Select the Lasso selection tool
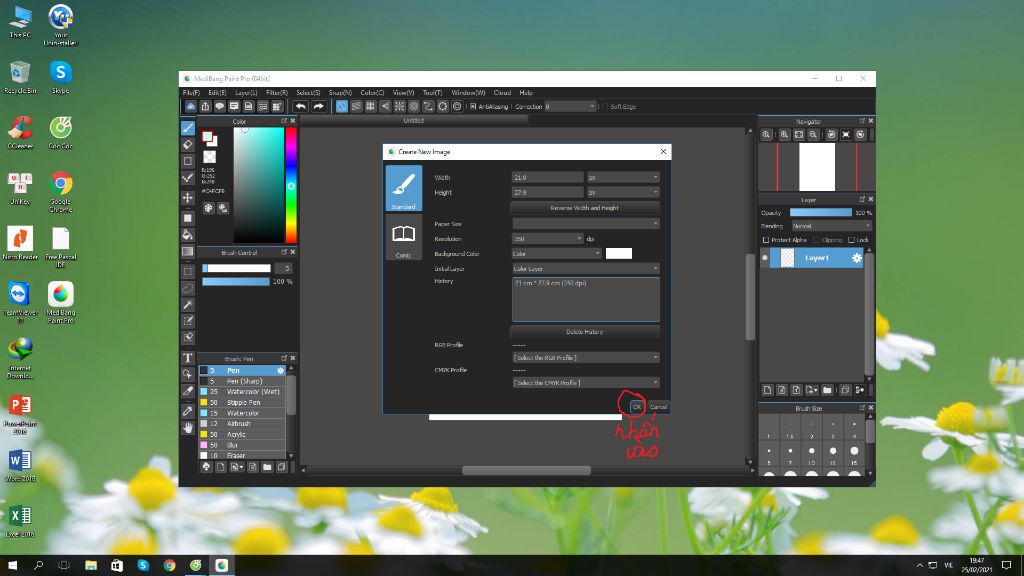Image resolution: width=1024 pixels, height=576 pixels. coord(187,288)
